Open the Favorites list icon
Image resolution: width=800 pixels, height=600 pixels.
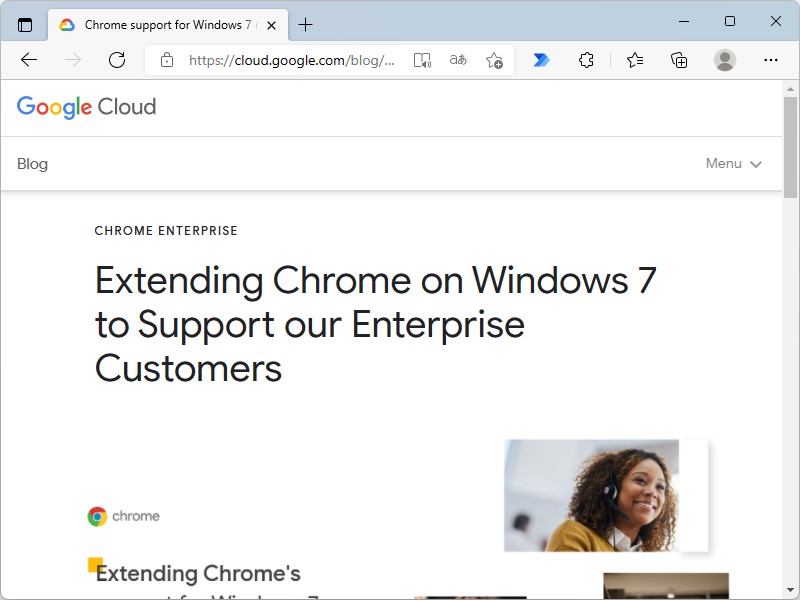point(634,60)
